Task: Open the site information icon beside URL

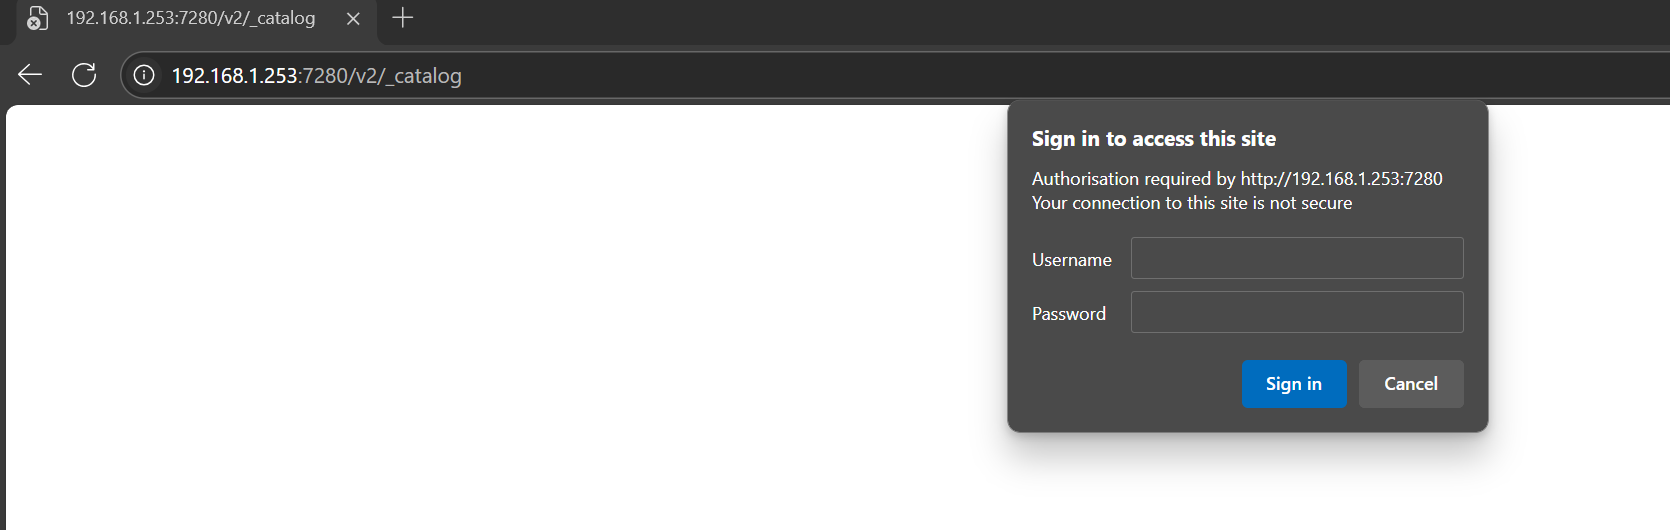Action: [144, 75]
